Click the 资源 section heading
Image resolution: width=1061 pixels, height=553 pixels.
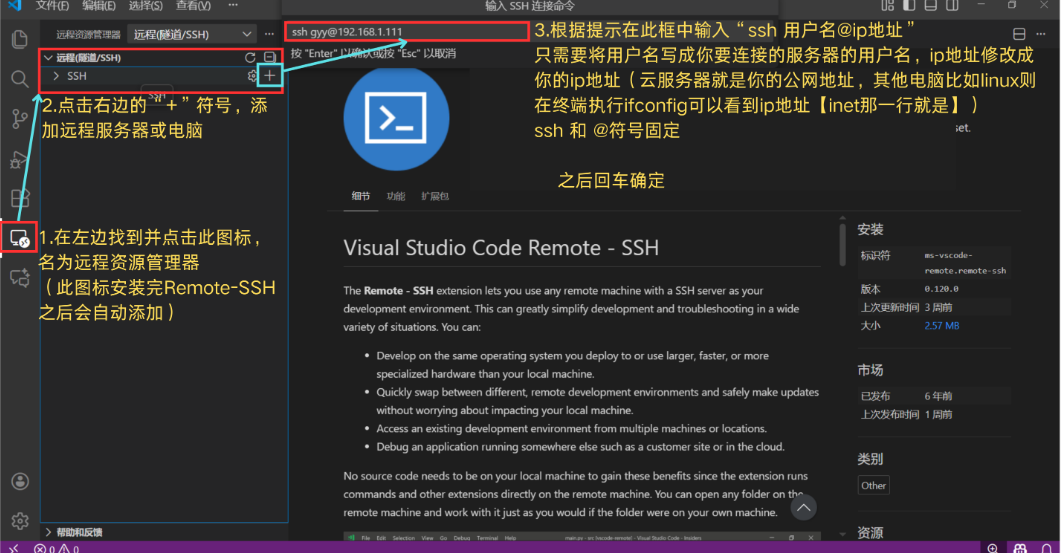click(870, 533)
